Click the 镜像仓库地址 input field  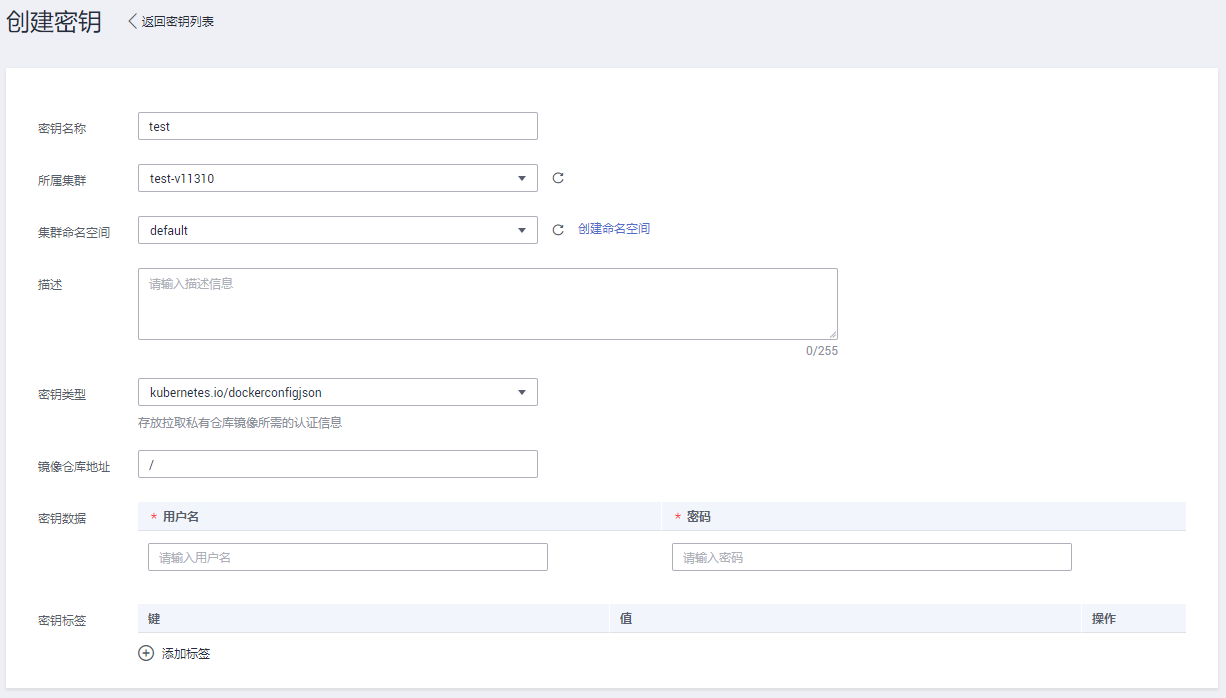pos(337,464)
